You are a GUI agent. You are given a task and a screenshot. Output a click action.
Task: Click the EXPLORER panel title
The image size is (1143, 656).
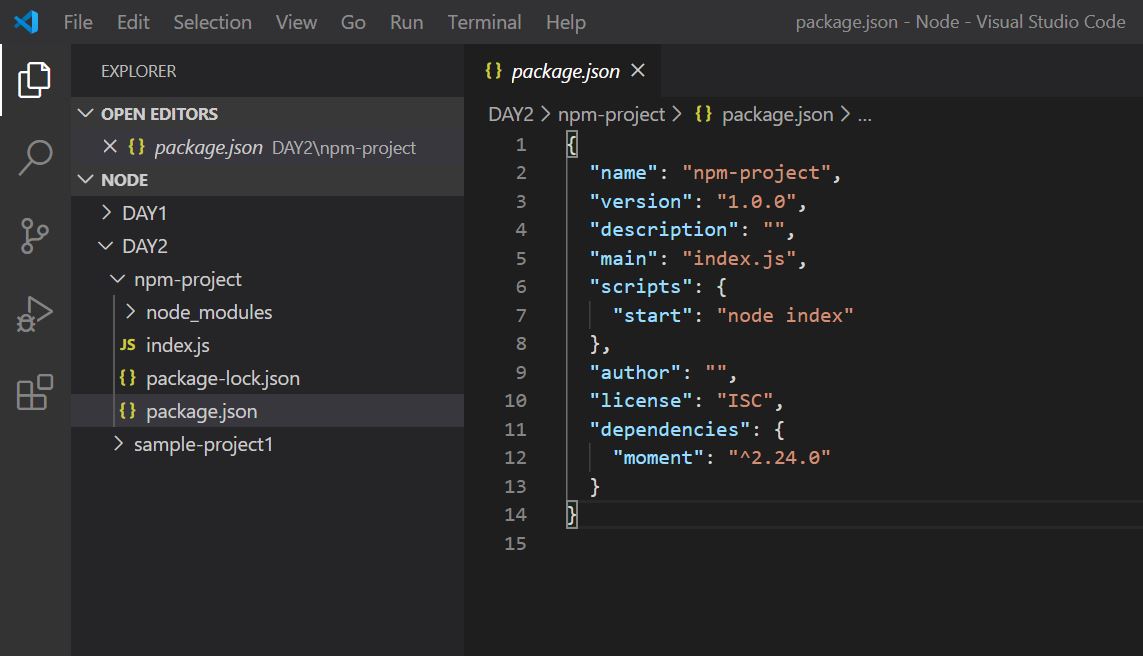(x=139, y=71)
